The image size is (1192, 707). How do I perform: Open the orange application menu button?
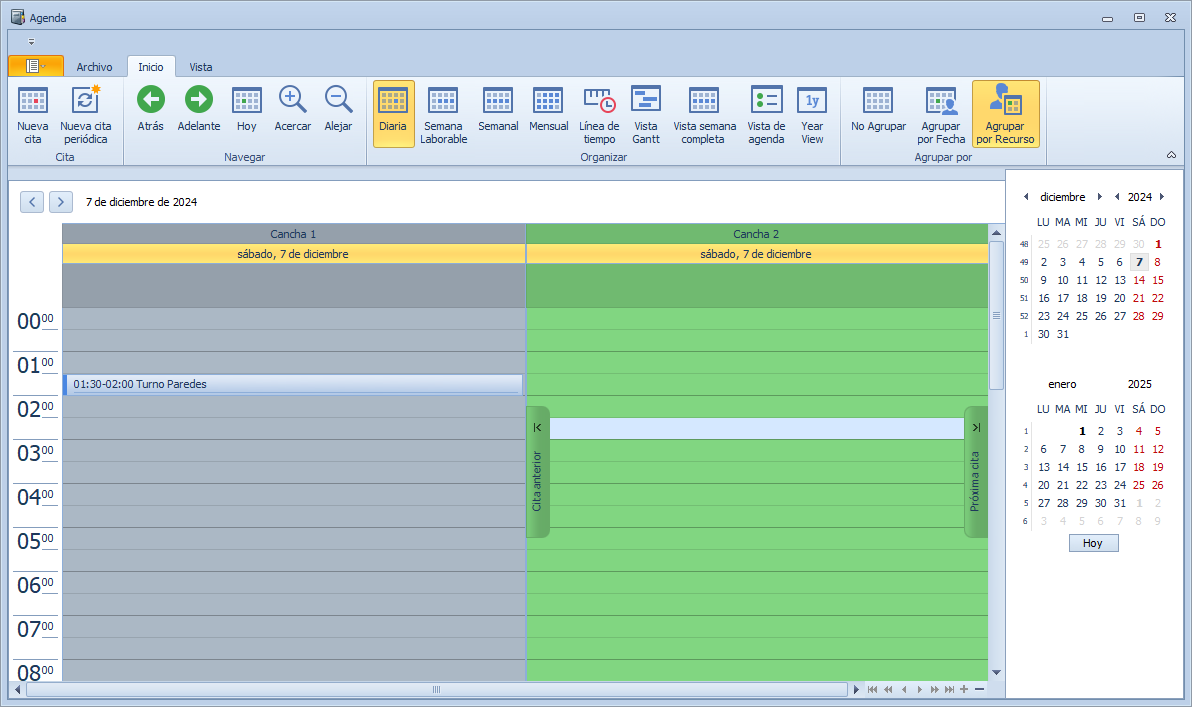coord(35,66)
